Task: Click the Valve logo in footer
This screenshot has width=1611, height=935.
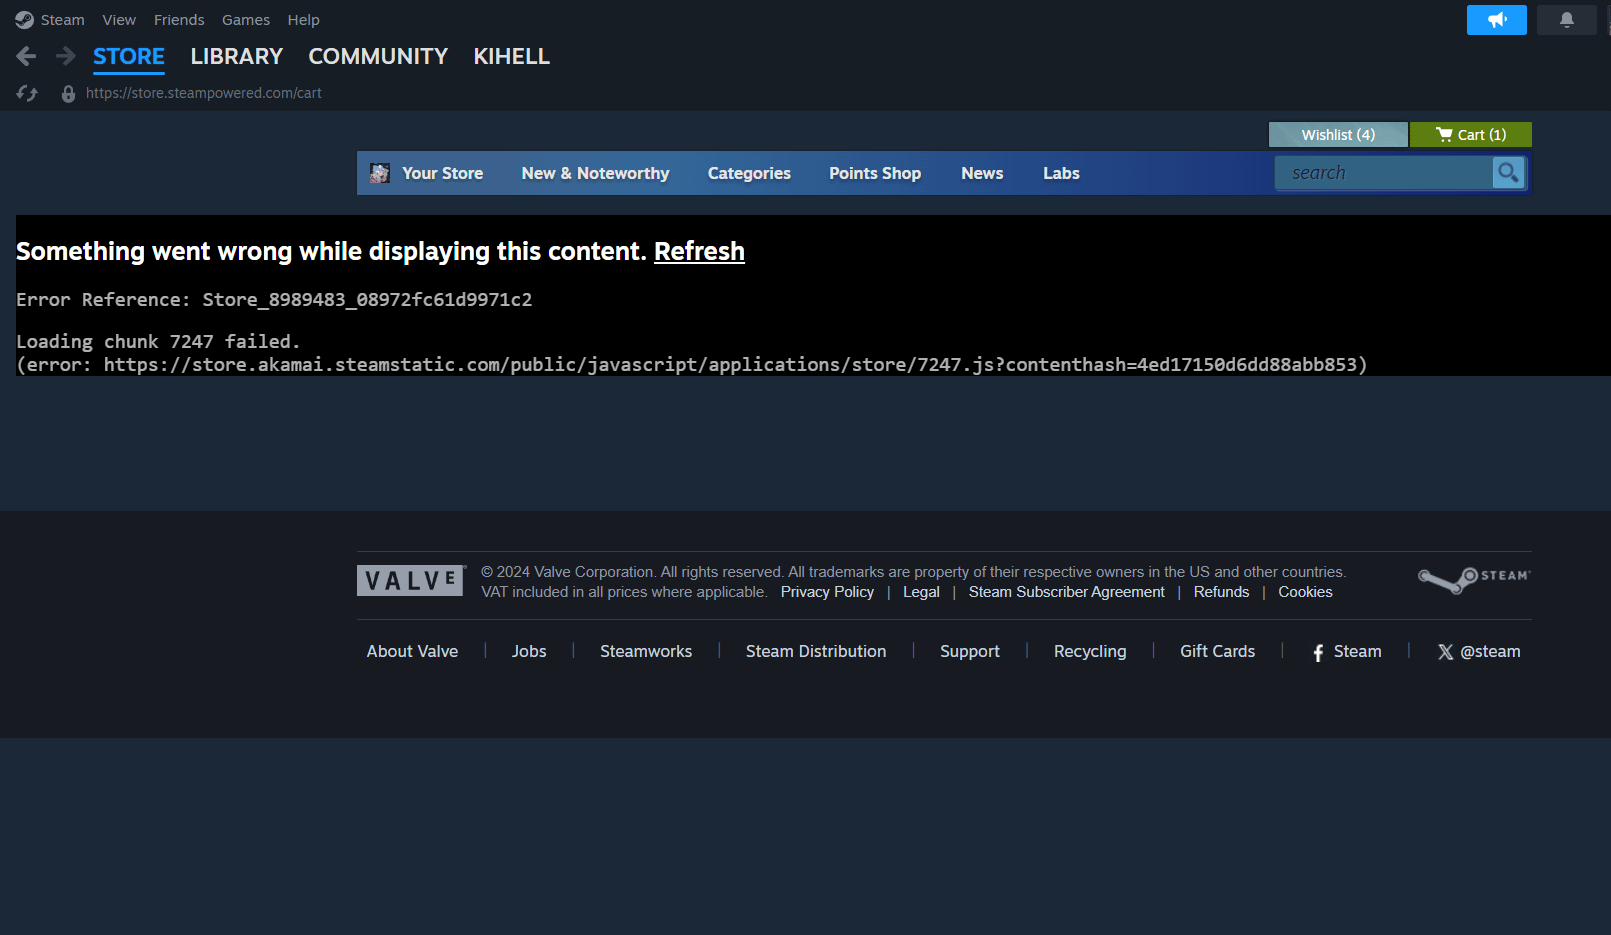Action: (x=410, y=581)
